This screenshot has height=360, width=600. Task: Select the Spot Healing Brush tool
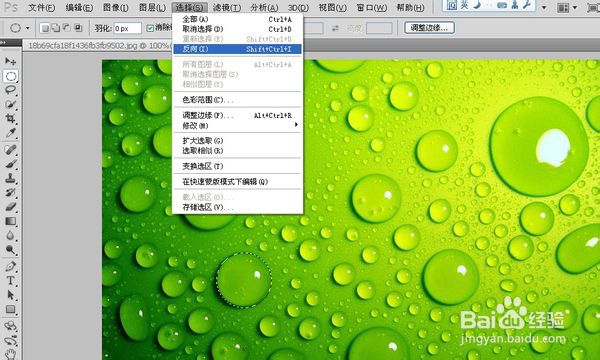coord(10,150)
